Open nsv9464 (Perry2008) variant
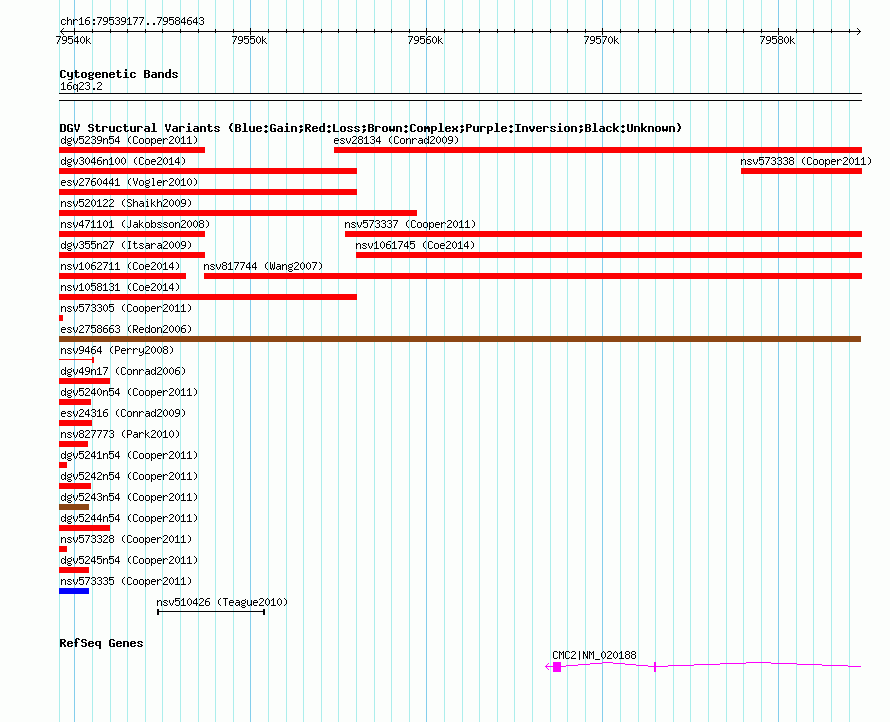The image size is (890, 722). pyautogui.click(x=117, y=350)
